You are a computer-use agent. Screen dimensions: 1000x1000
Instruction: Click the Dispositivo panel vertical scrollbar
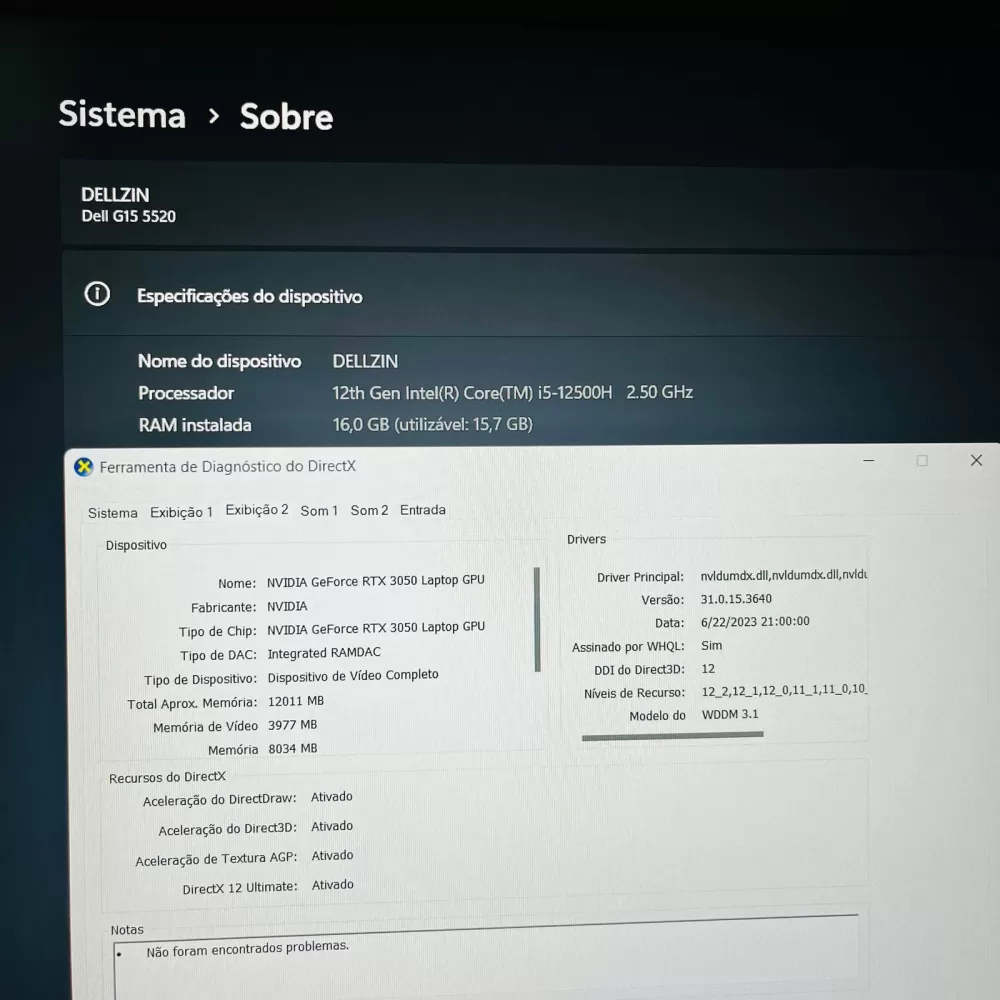pos(537,619)
